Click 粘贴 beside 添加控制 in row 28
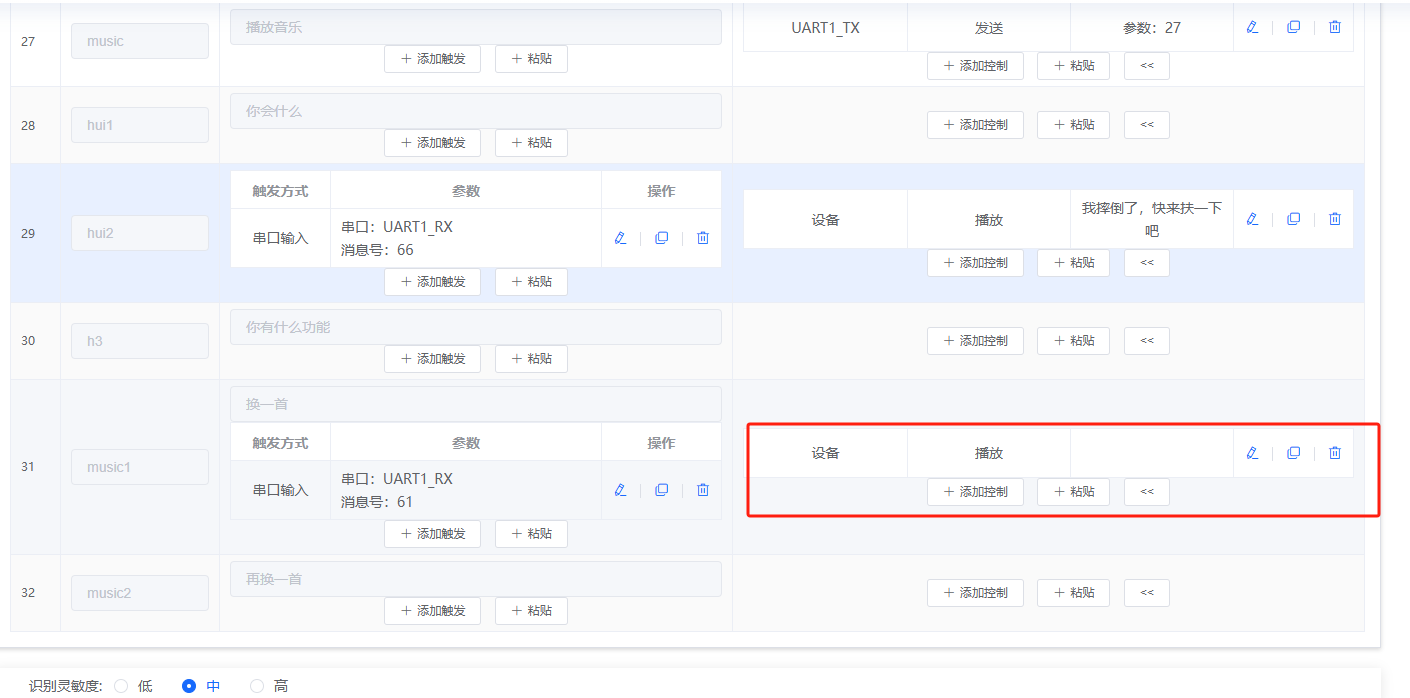This screenshot has width=1410, height=698. pyautogui.click(x=1073, y=125)
